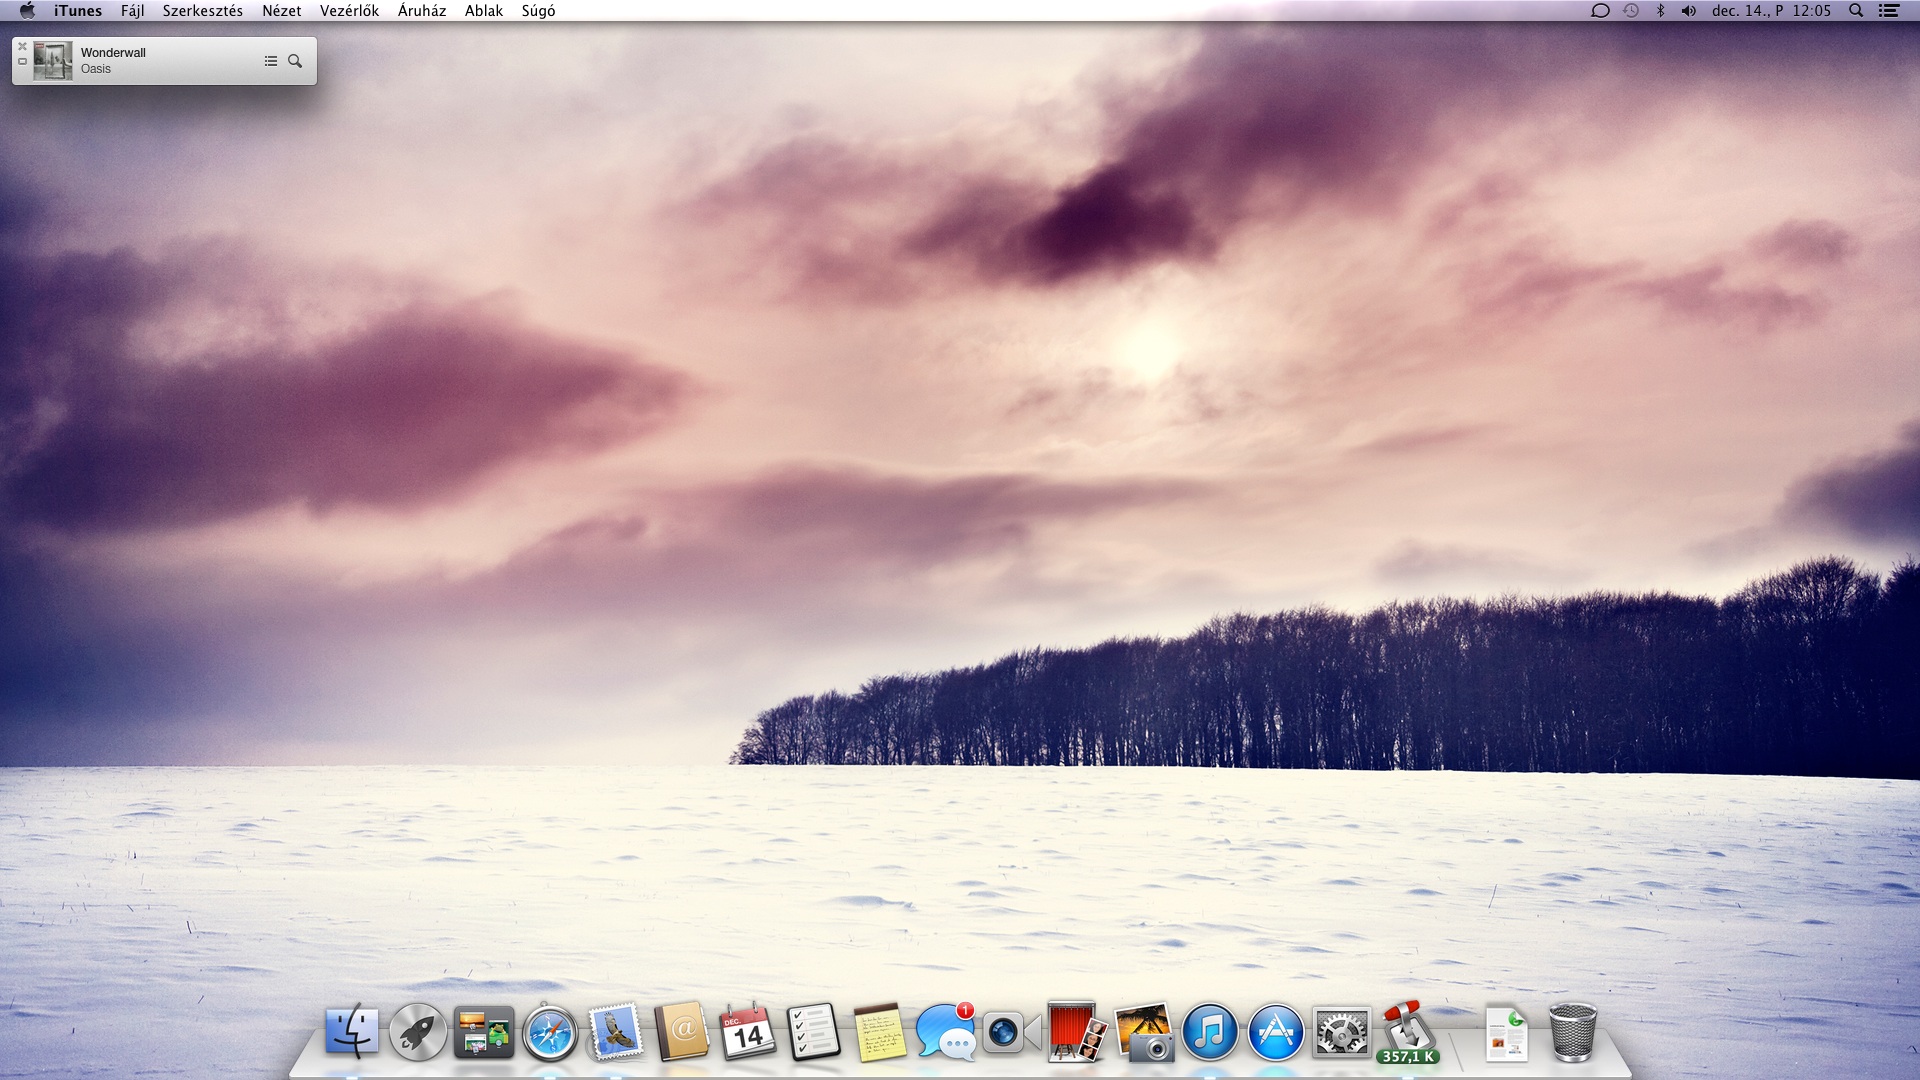Open the Up Next list in MiniPlayer
The image size is (1920, 1080).
pos(270,61)
